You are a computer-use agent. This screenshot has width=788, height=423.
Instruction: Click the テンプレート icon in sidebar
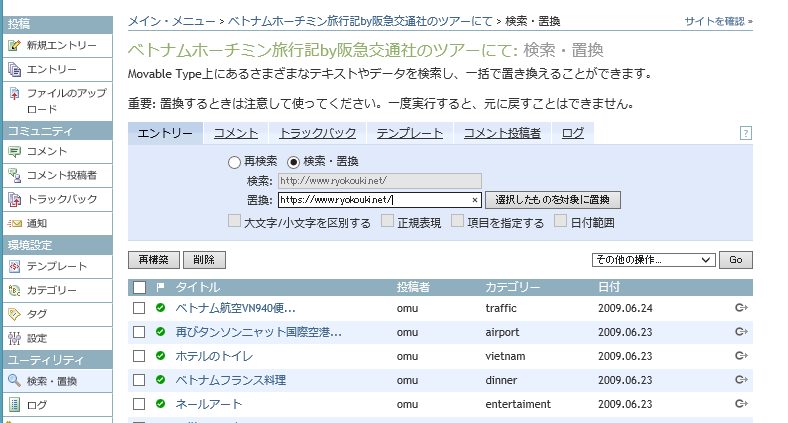(x=14, y=267)
